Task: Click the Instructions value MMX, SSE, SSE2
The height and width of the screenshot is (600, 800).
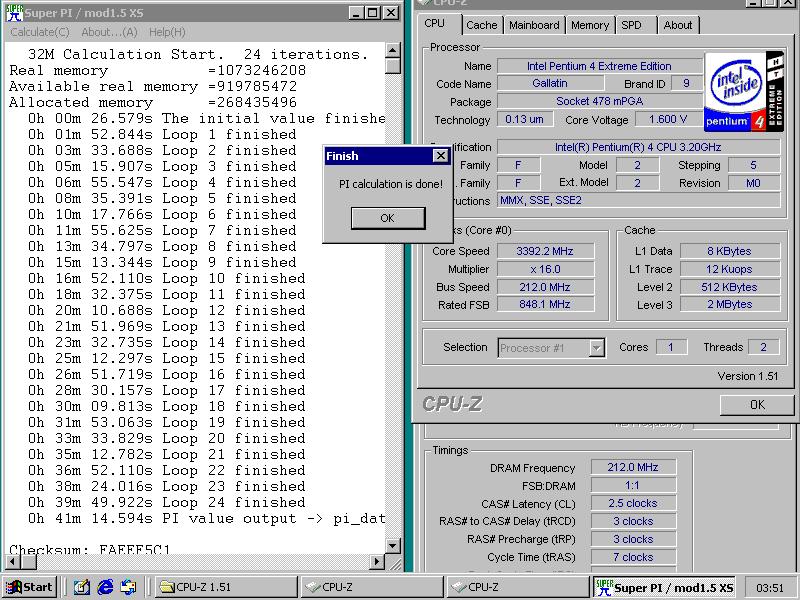Action: click(639, 200)
